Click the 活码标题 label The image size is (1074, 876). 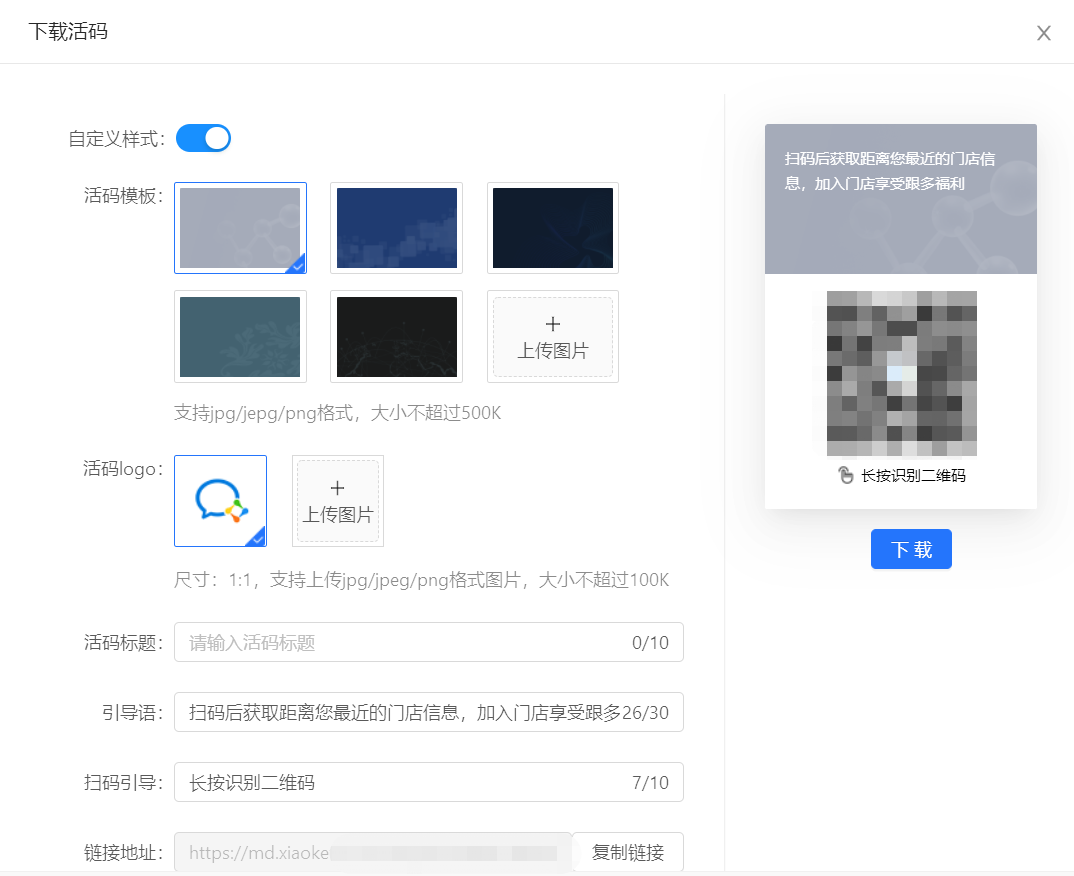coord(123,642)
